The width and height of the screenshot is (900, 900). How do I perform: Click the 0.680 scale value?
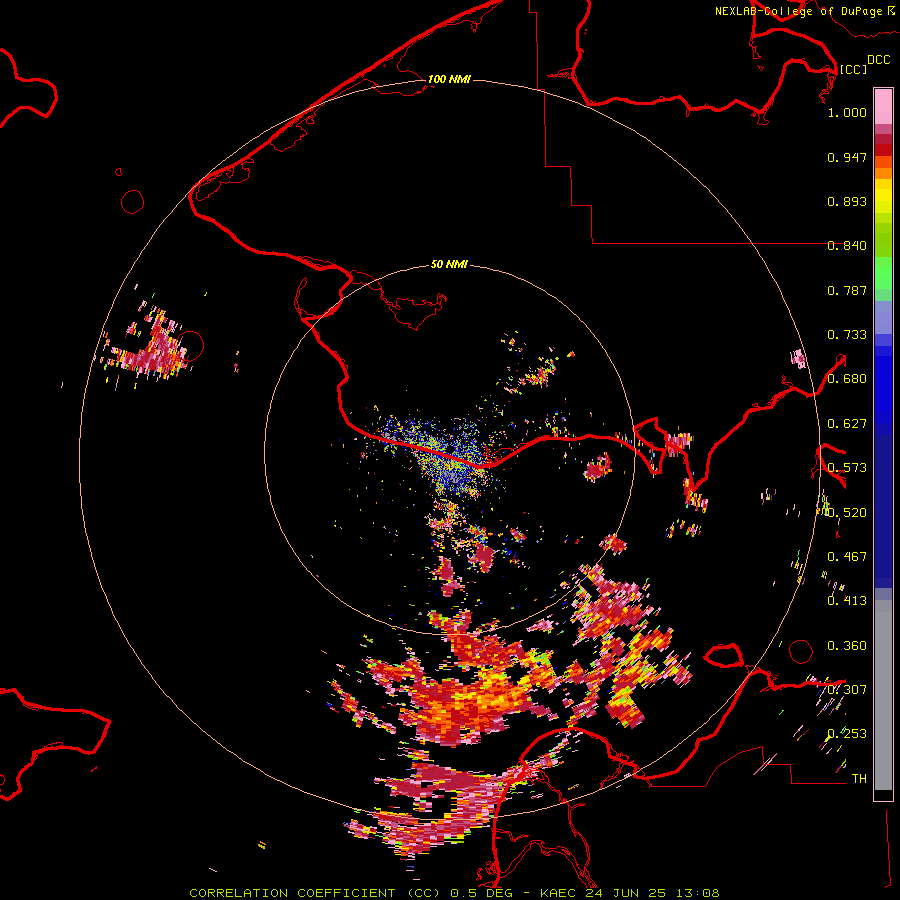pos(847,379)
